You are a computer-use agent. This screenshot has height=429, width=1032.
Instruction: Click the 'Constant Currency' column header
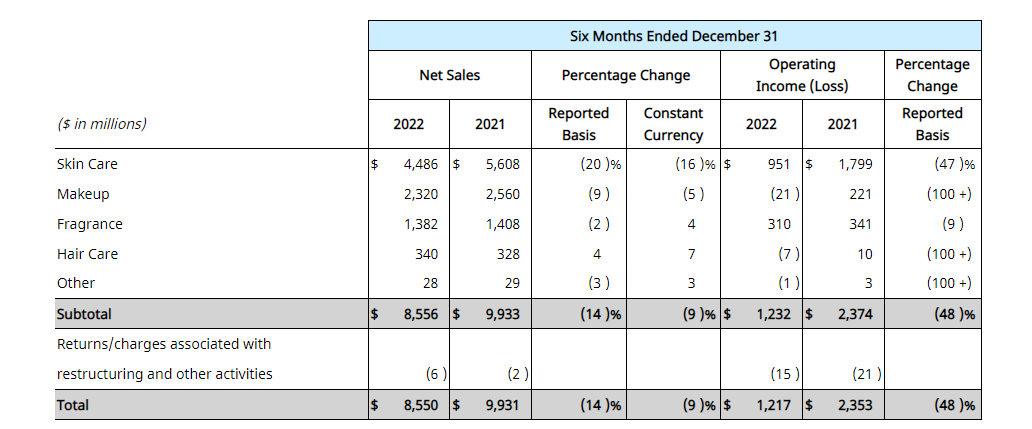pos(673,124)
